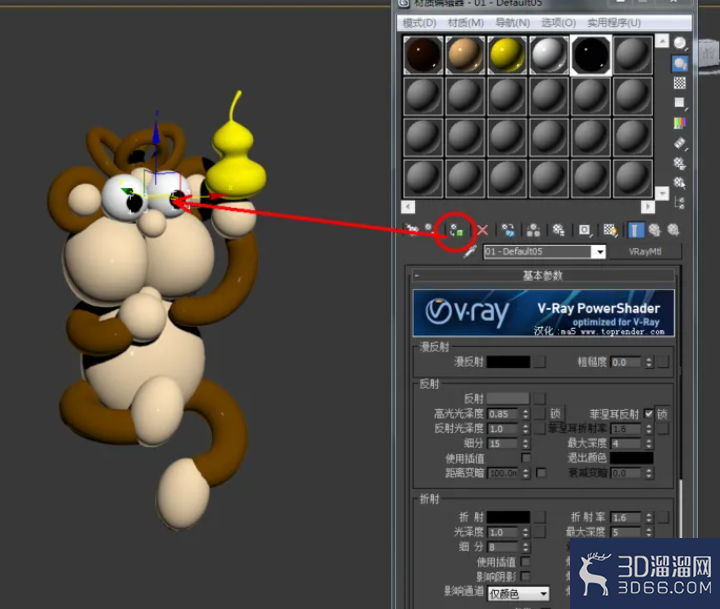Enable 使用插值 checkbox under 反射

click(526, 458)
